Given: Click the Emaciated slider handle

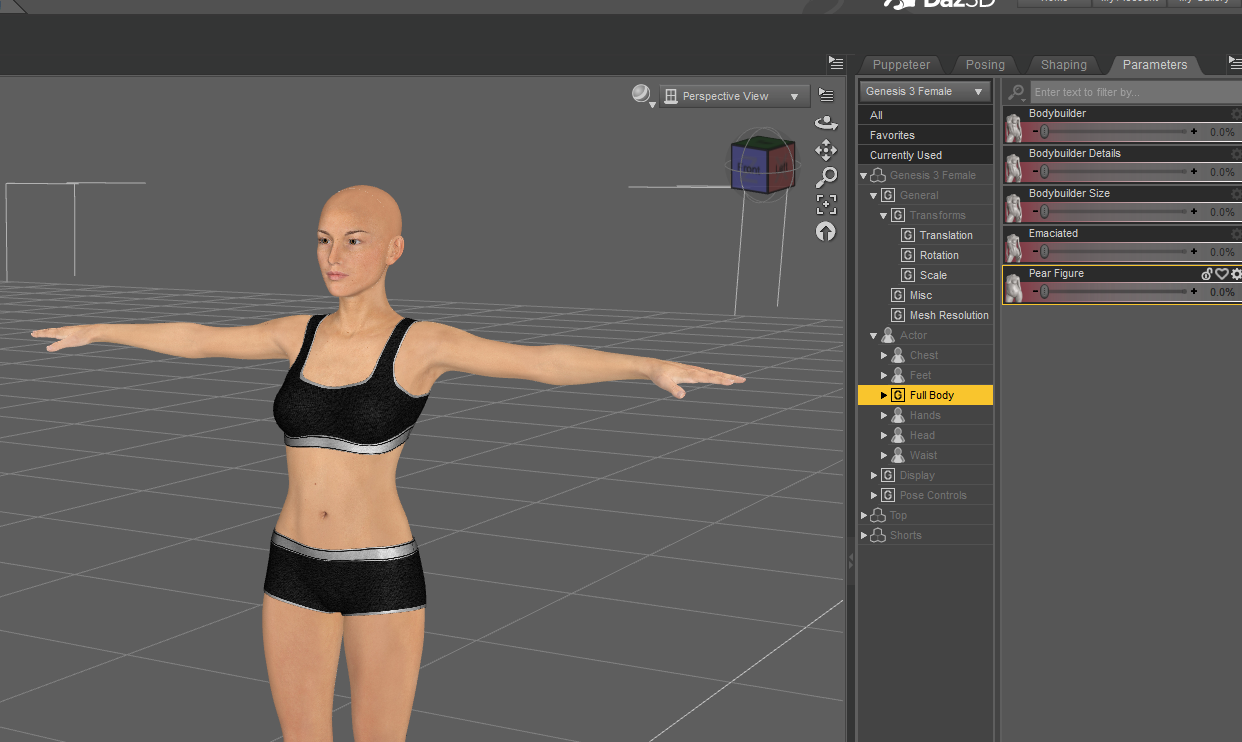Looking at the screenshot, I should (x=1044, y=251).
